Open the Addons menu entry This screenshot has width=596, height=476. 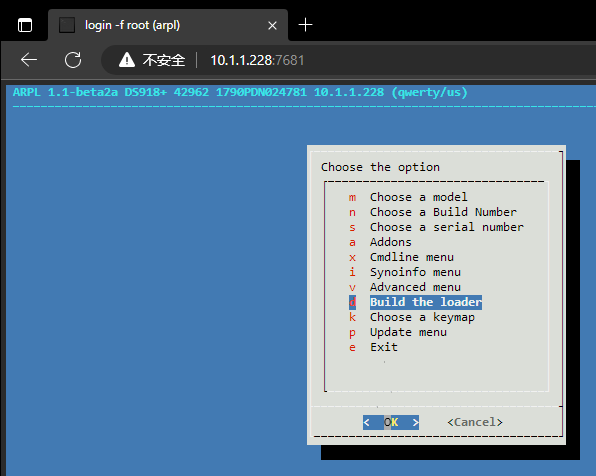coord(391,242)
